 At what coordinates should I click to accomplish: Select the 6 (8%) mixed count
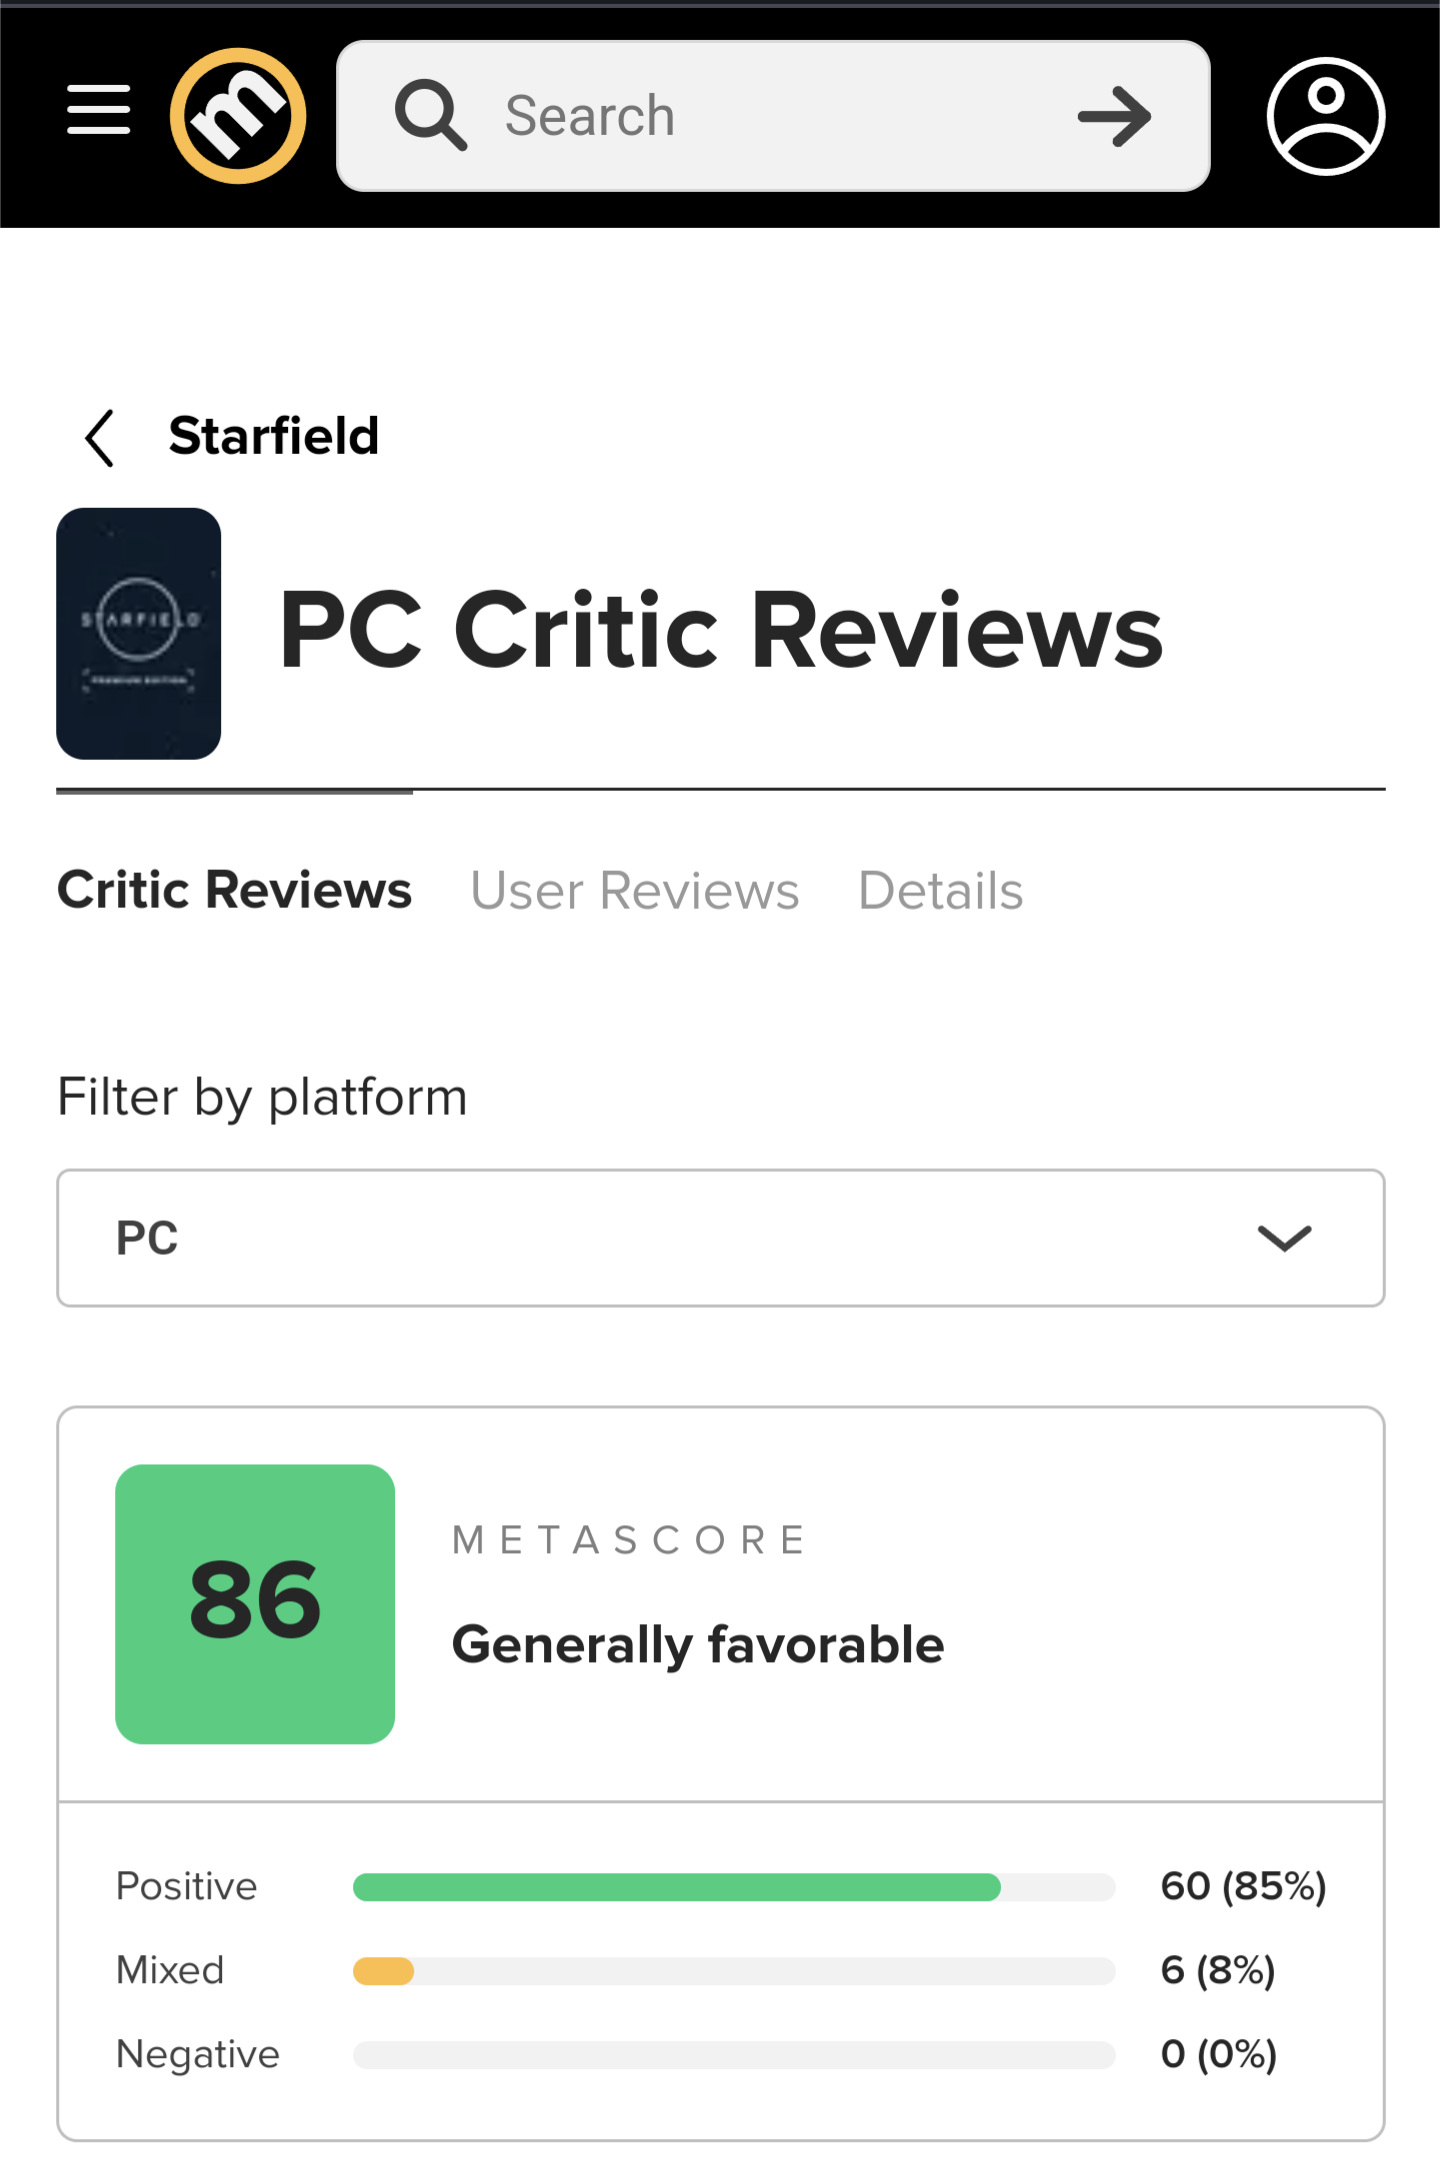(x=1218, y=1971)
